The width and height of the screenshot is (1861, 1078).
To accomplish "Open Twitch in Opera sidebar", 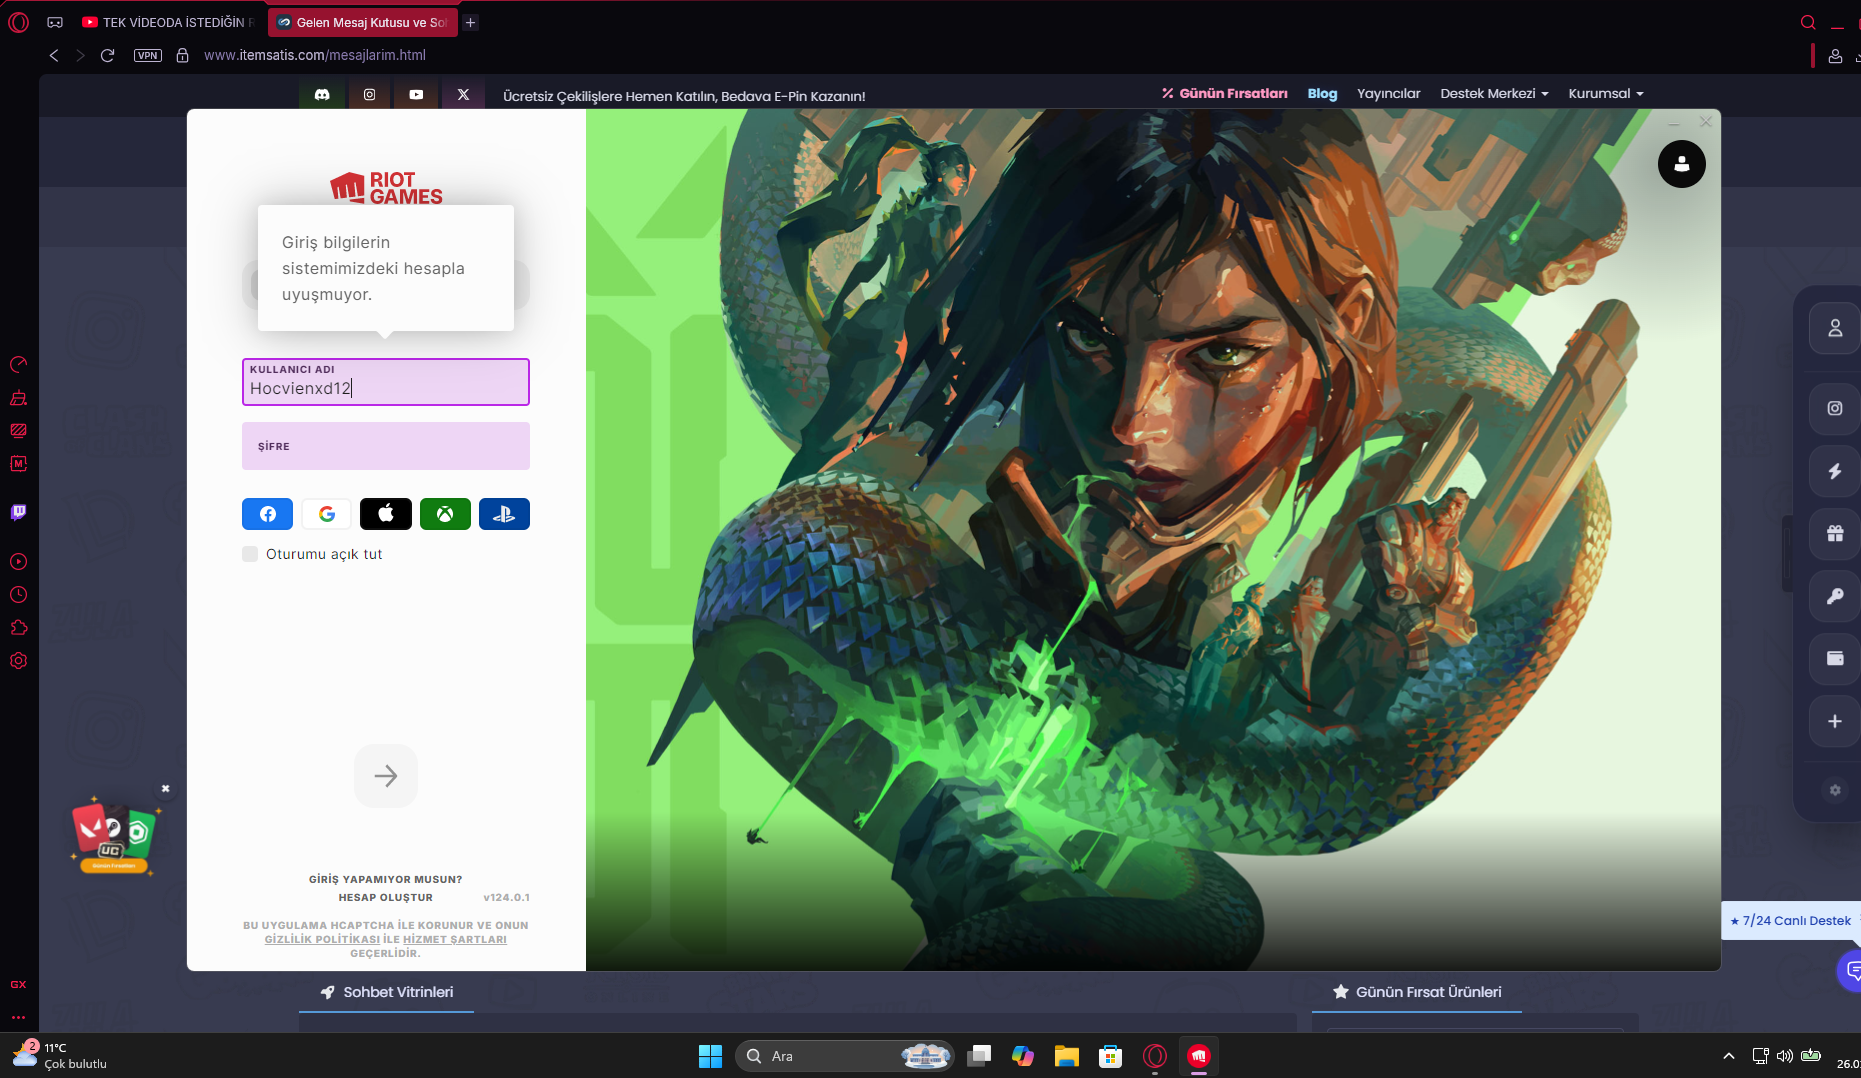I will 18,512.
